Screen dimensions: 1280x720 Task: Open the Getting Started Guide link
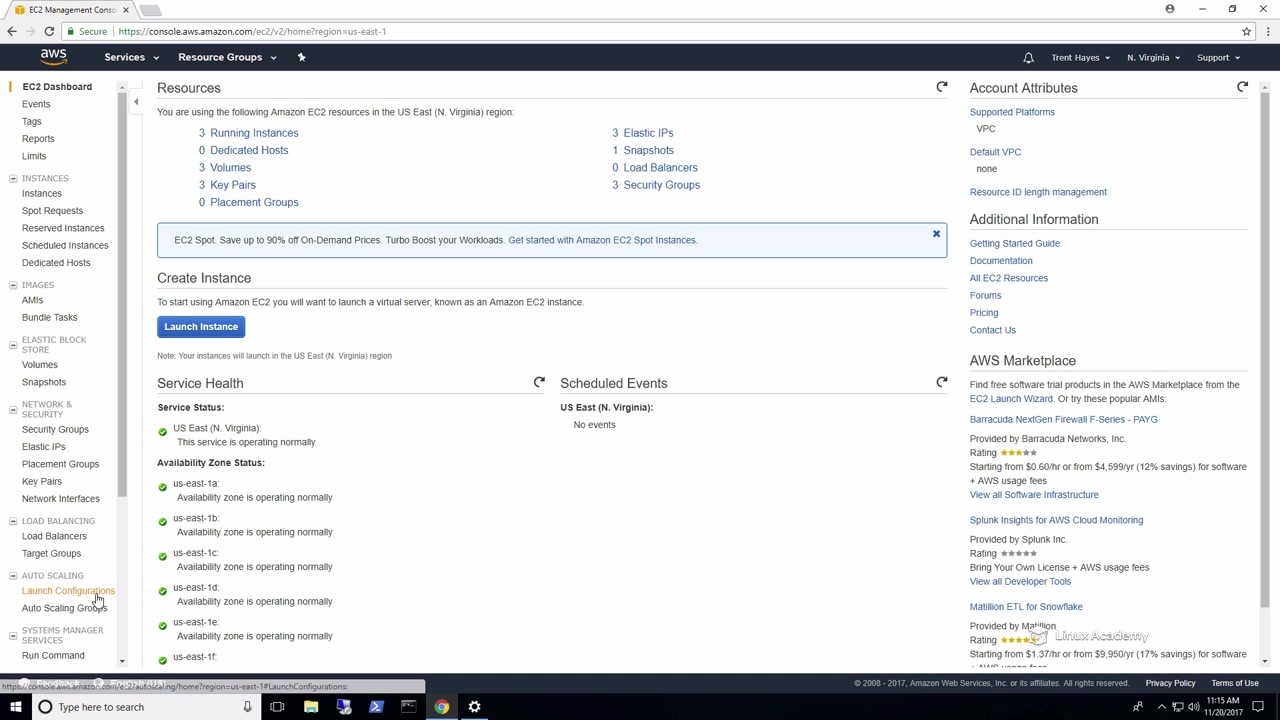1014,243
